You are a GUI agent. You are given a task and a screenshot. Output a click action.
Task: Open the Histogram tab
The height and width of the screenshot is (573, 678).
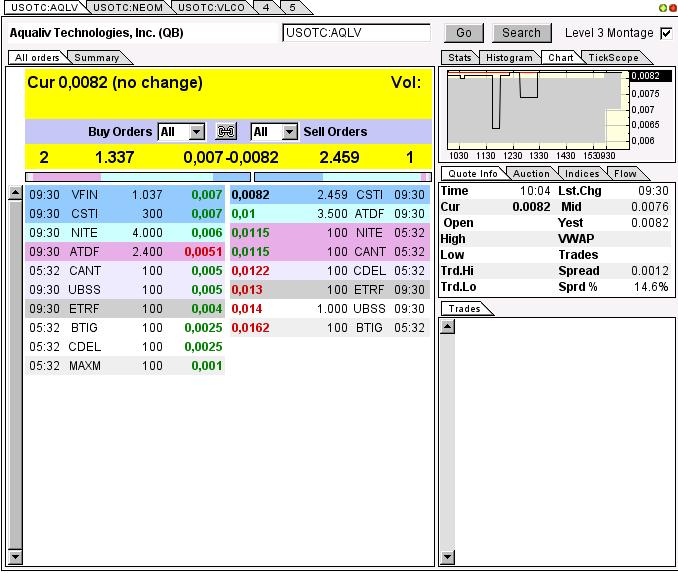[509, 58]
